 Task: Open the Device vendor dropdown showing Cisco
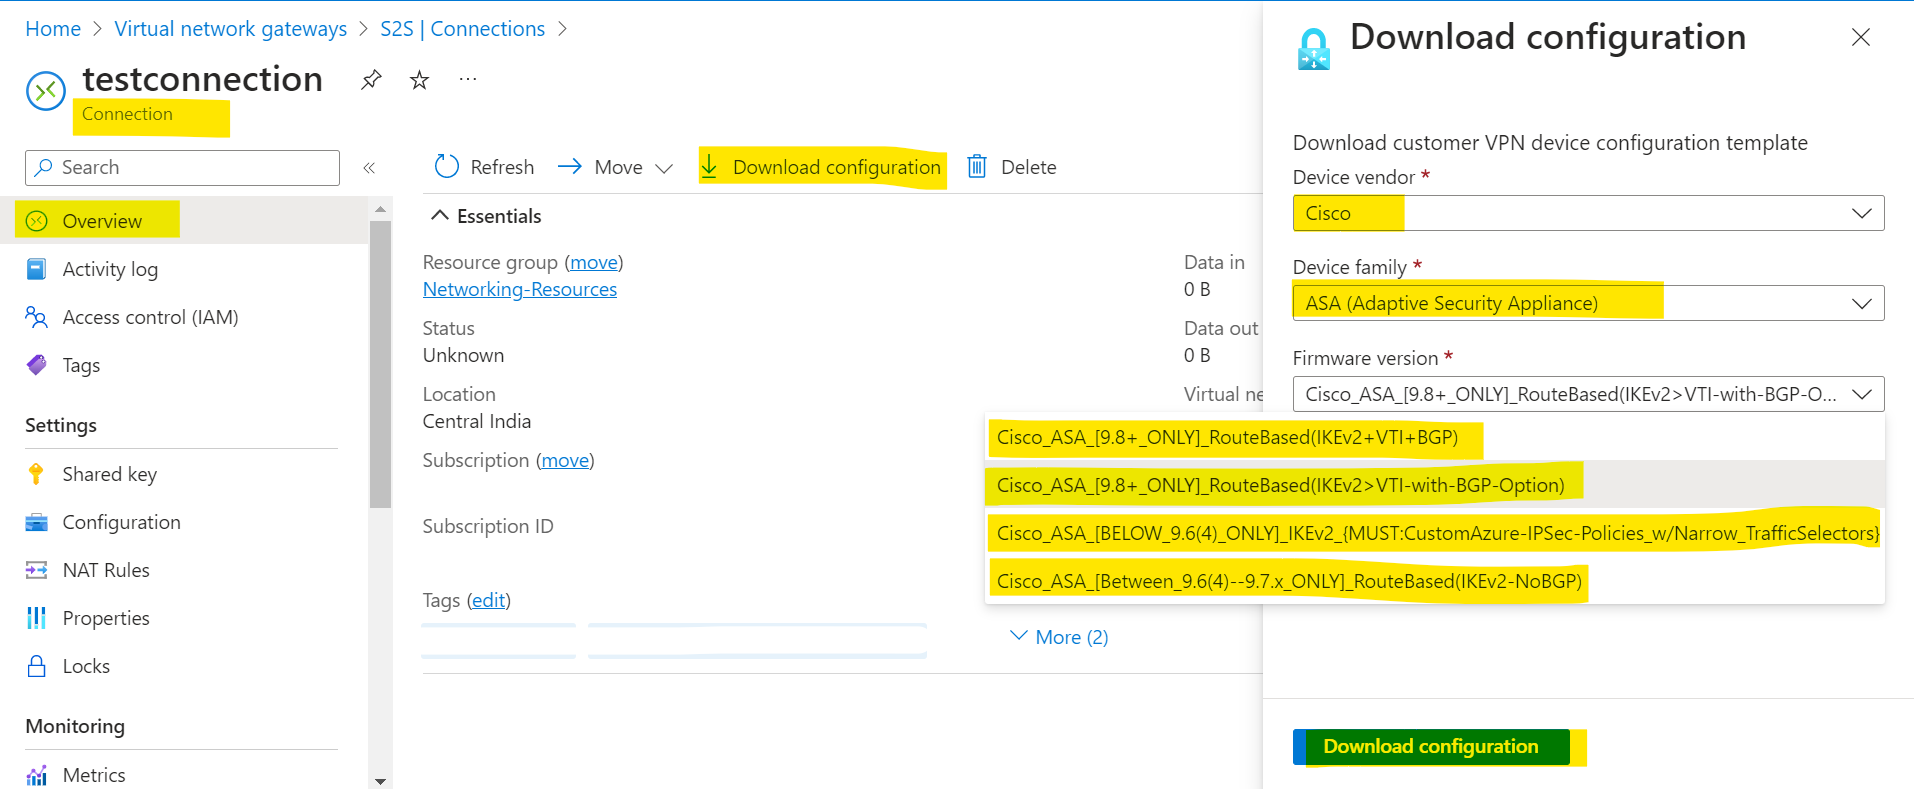click(1588, 213)
